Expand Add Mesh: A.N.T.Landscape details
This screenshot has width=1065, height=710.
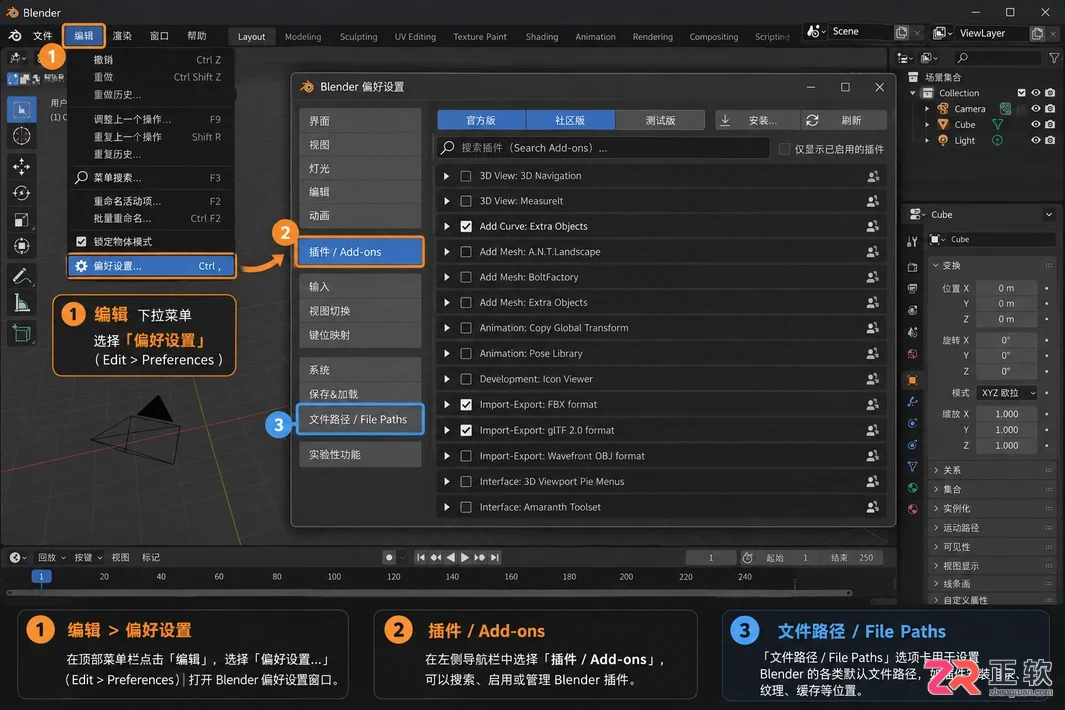coord(446,251)
